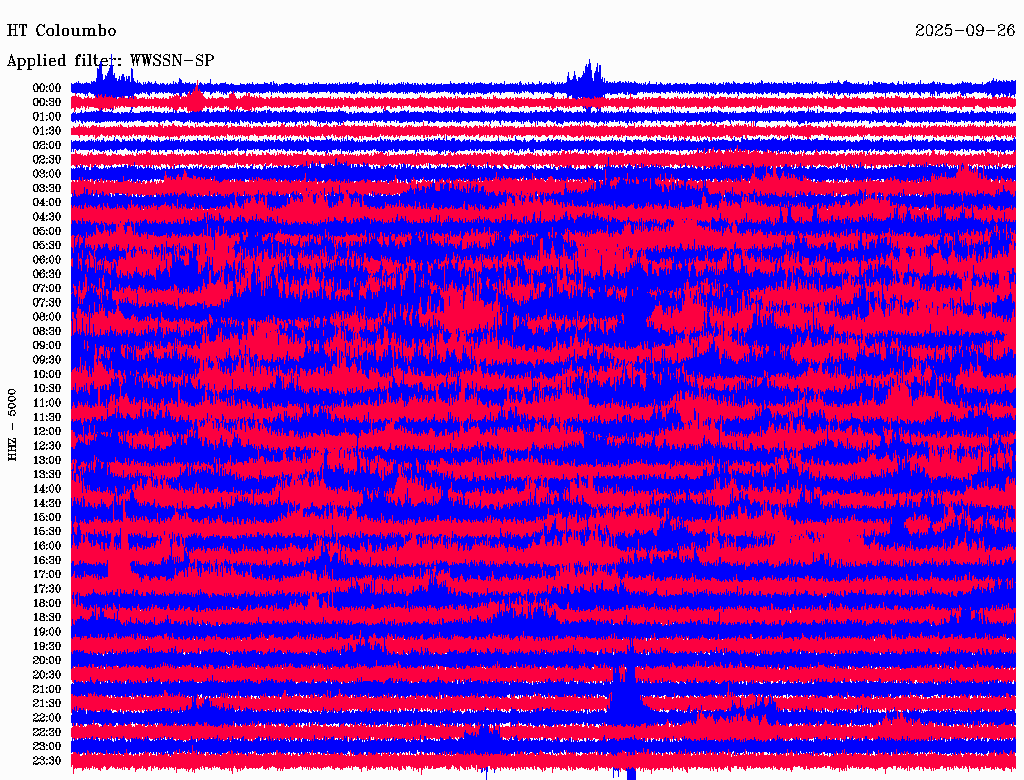Select the 20:30 time row label
The width and height of the screenshot is (1024, 780).
(47, 675)
